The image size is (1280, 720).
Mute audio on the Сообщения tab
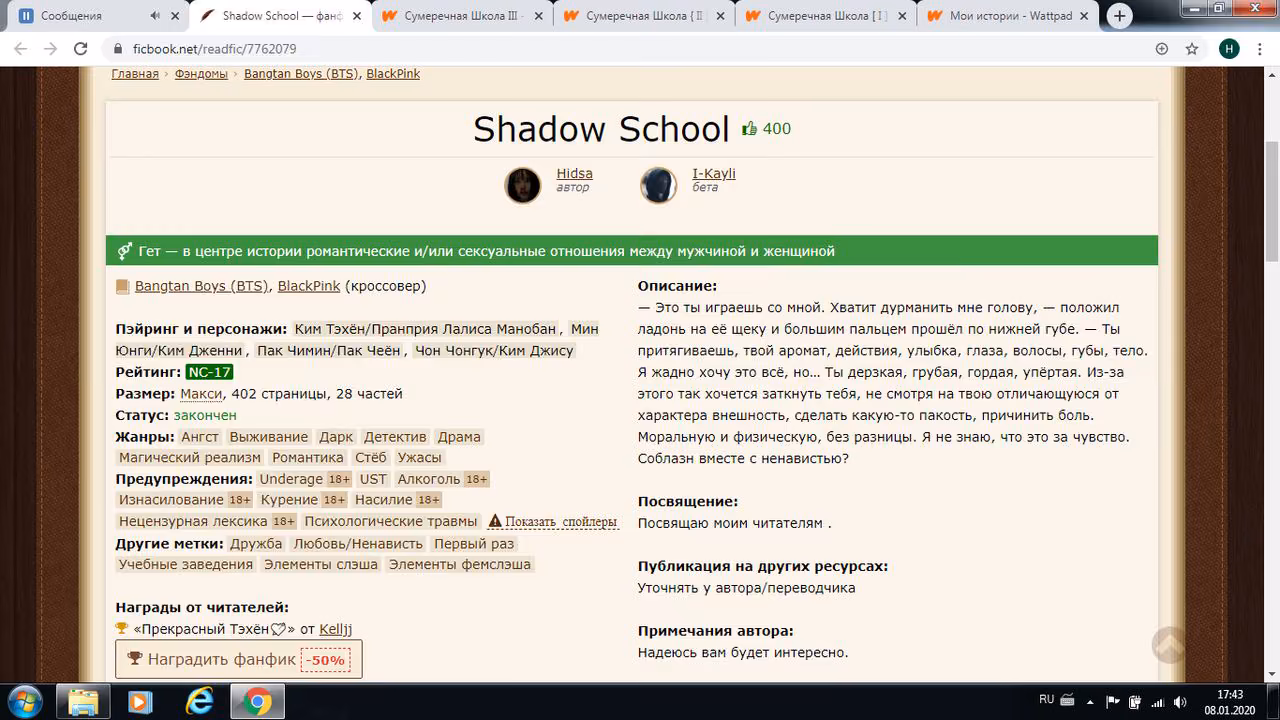point(155,16)
